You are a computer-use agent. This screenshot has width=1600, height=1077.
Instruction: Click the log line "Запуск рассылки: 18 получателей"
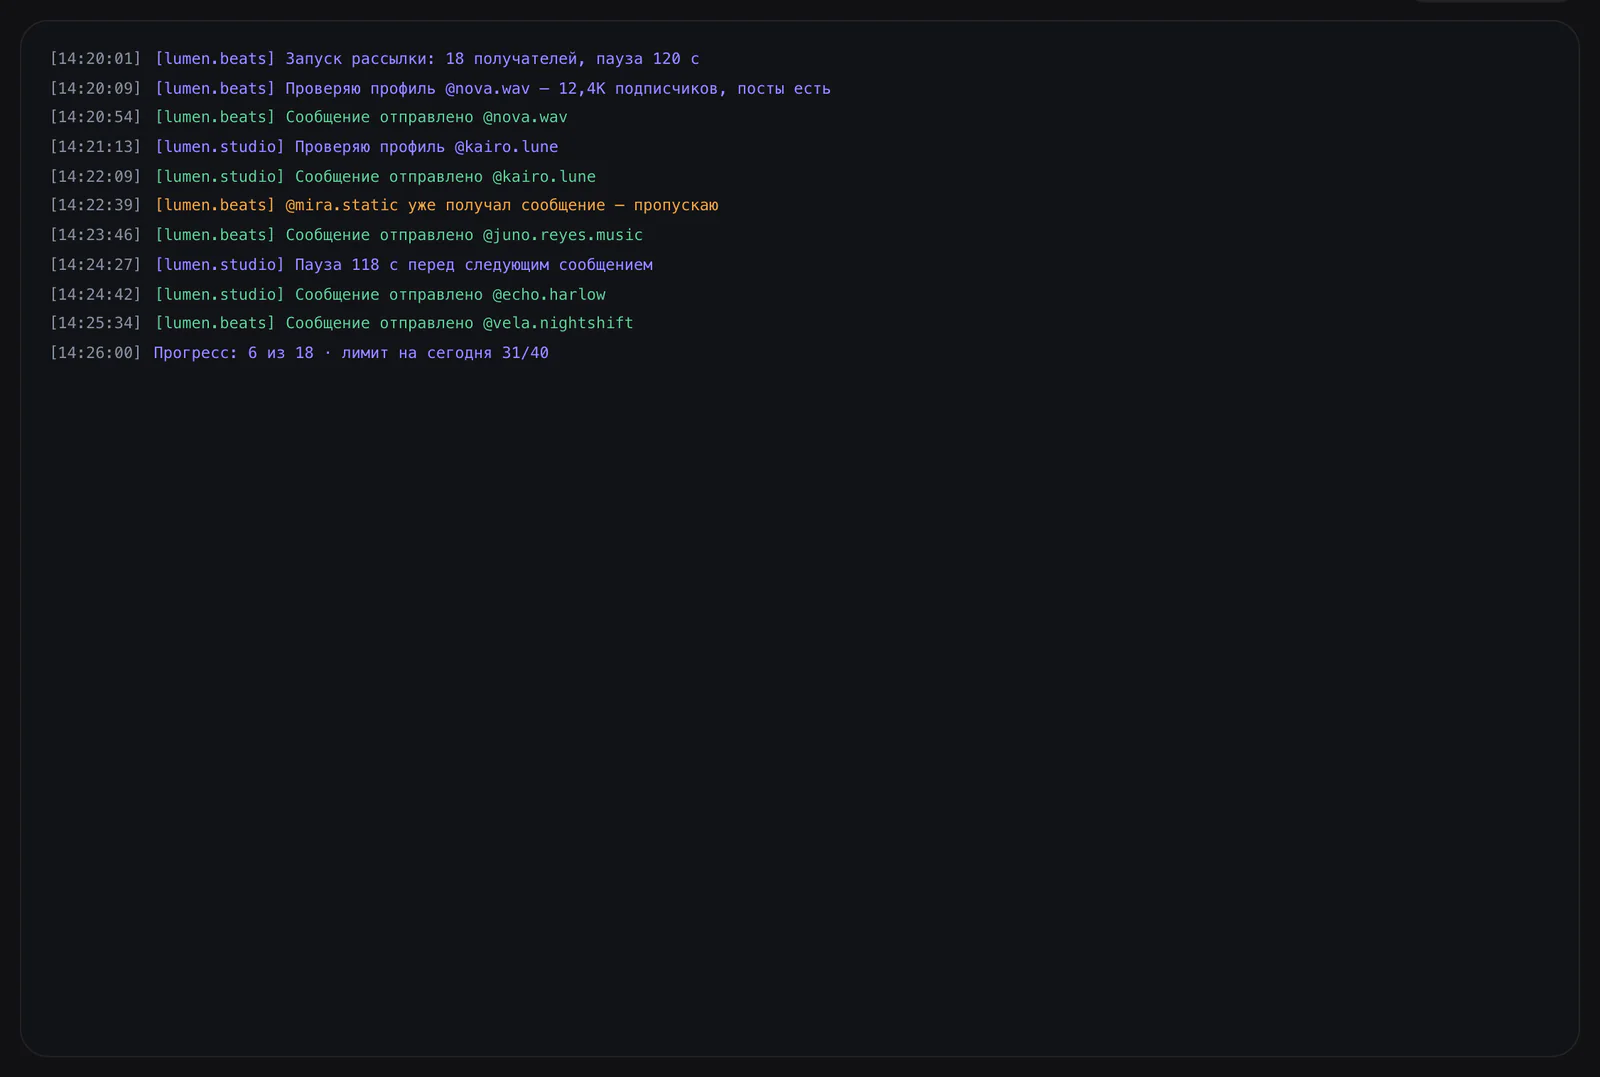pos(375,59)
